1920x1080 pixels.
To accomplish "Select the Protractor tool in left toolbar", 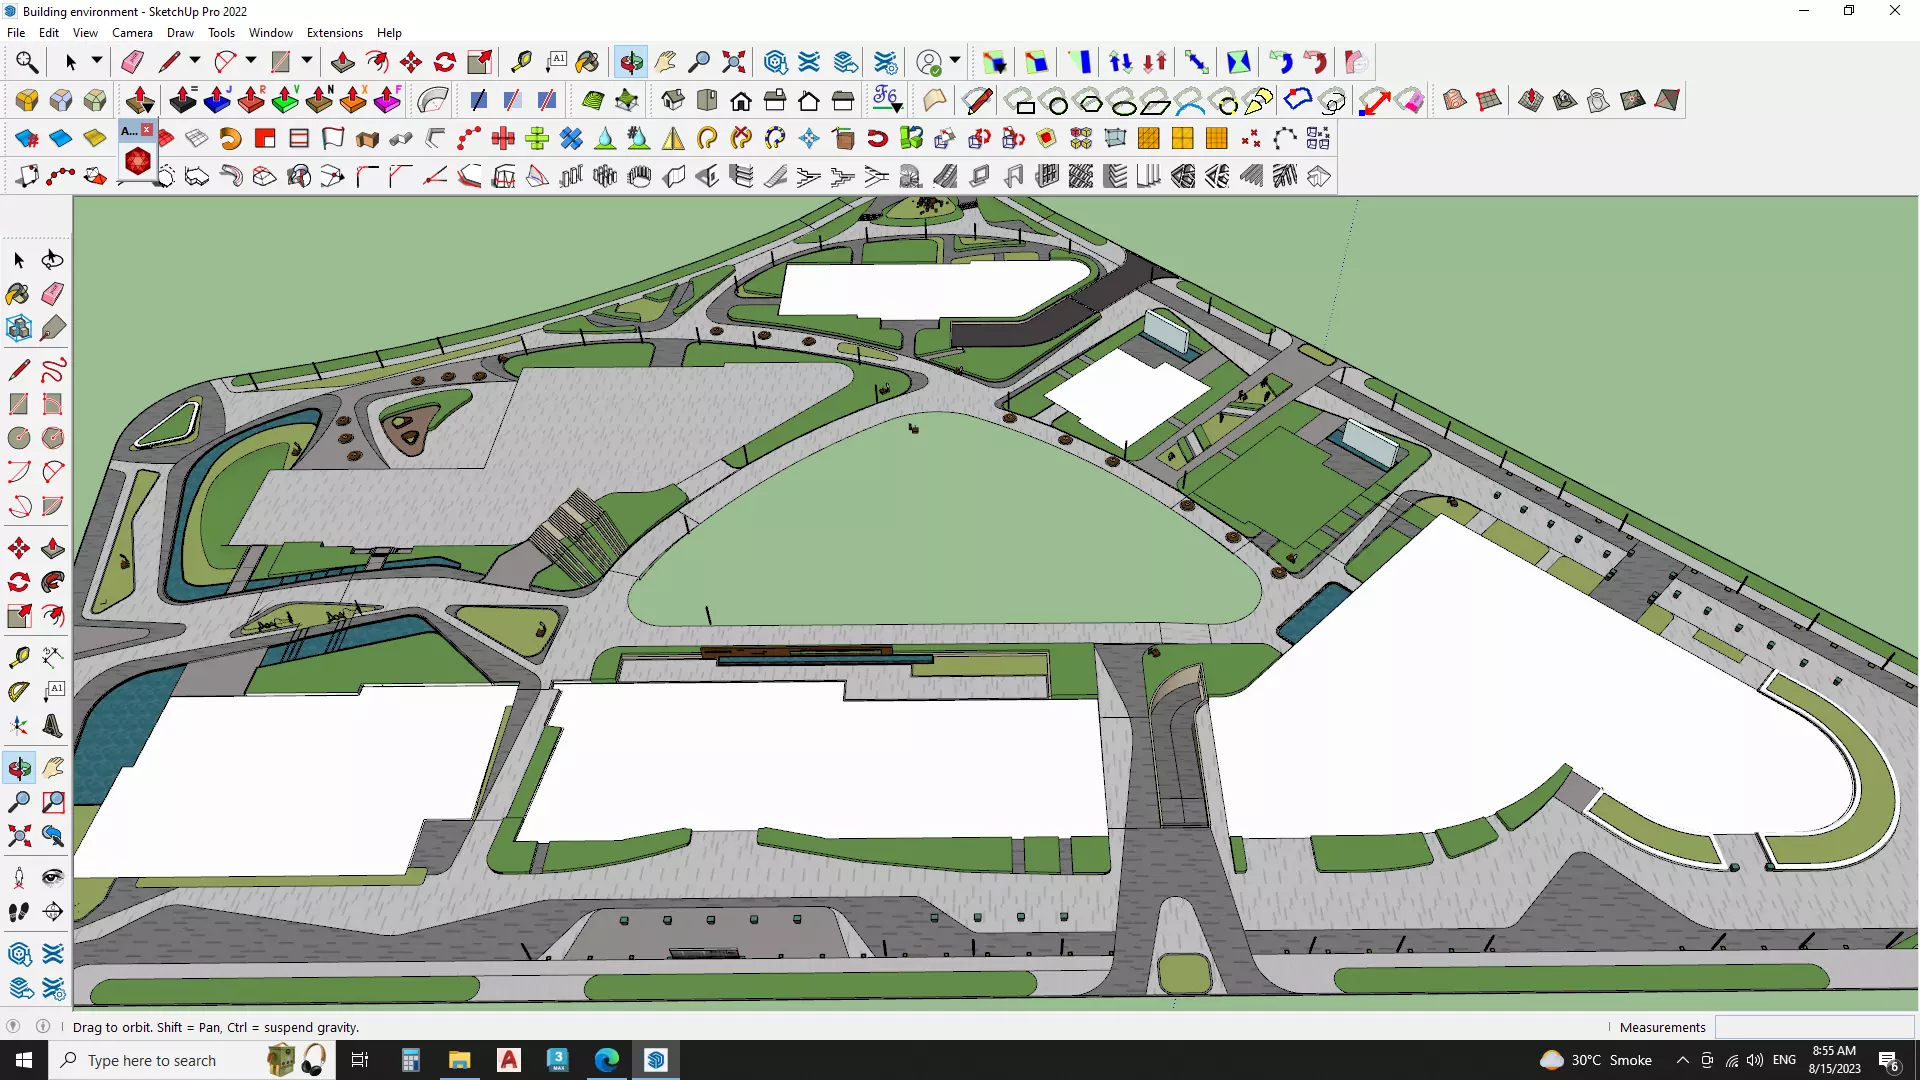I will tap(19, 691).
